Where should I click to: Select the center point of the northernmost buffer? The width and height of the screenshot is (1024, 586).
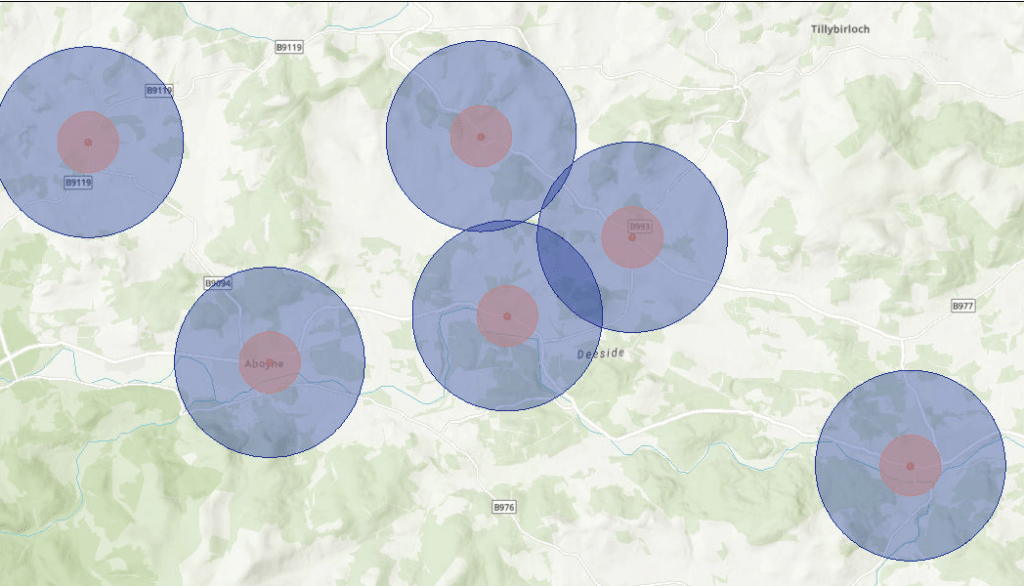tap(481, 136)
